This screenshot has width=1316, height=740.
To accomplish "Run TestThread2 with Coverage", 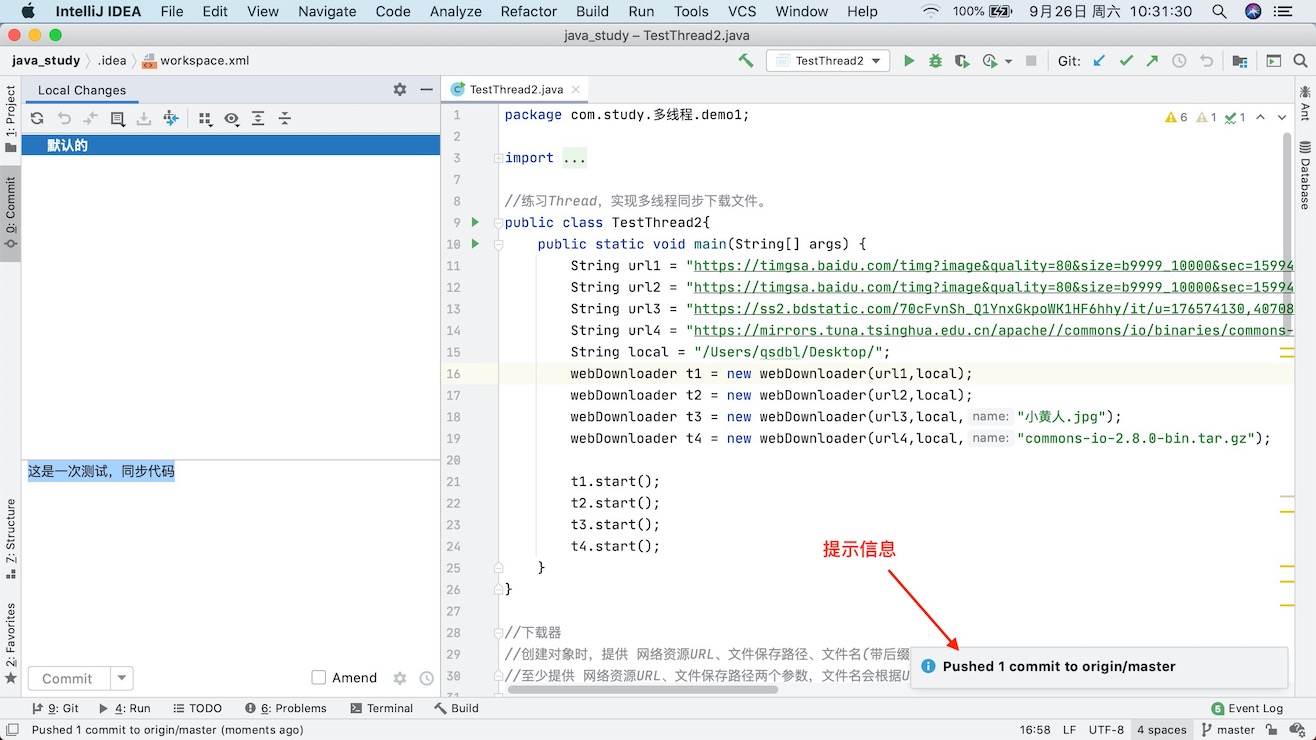I will (x=962, y=61).
